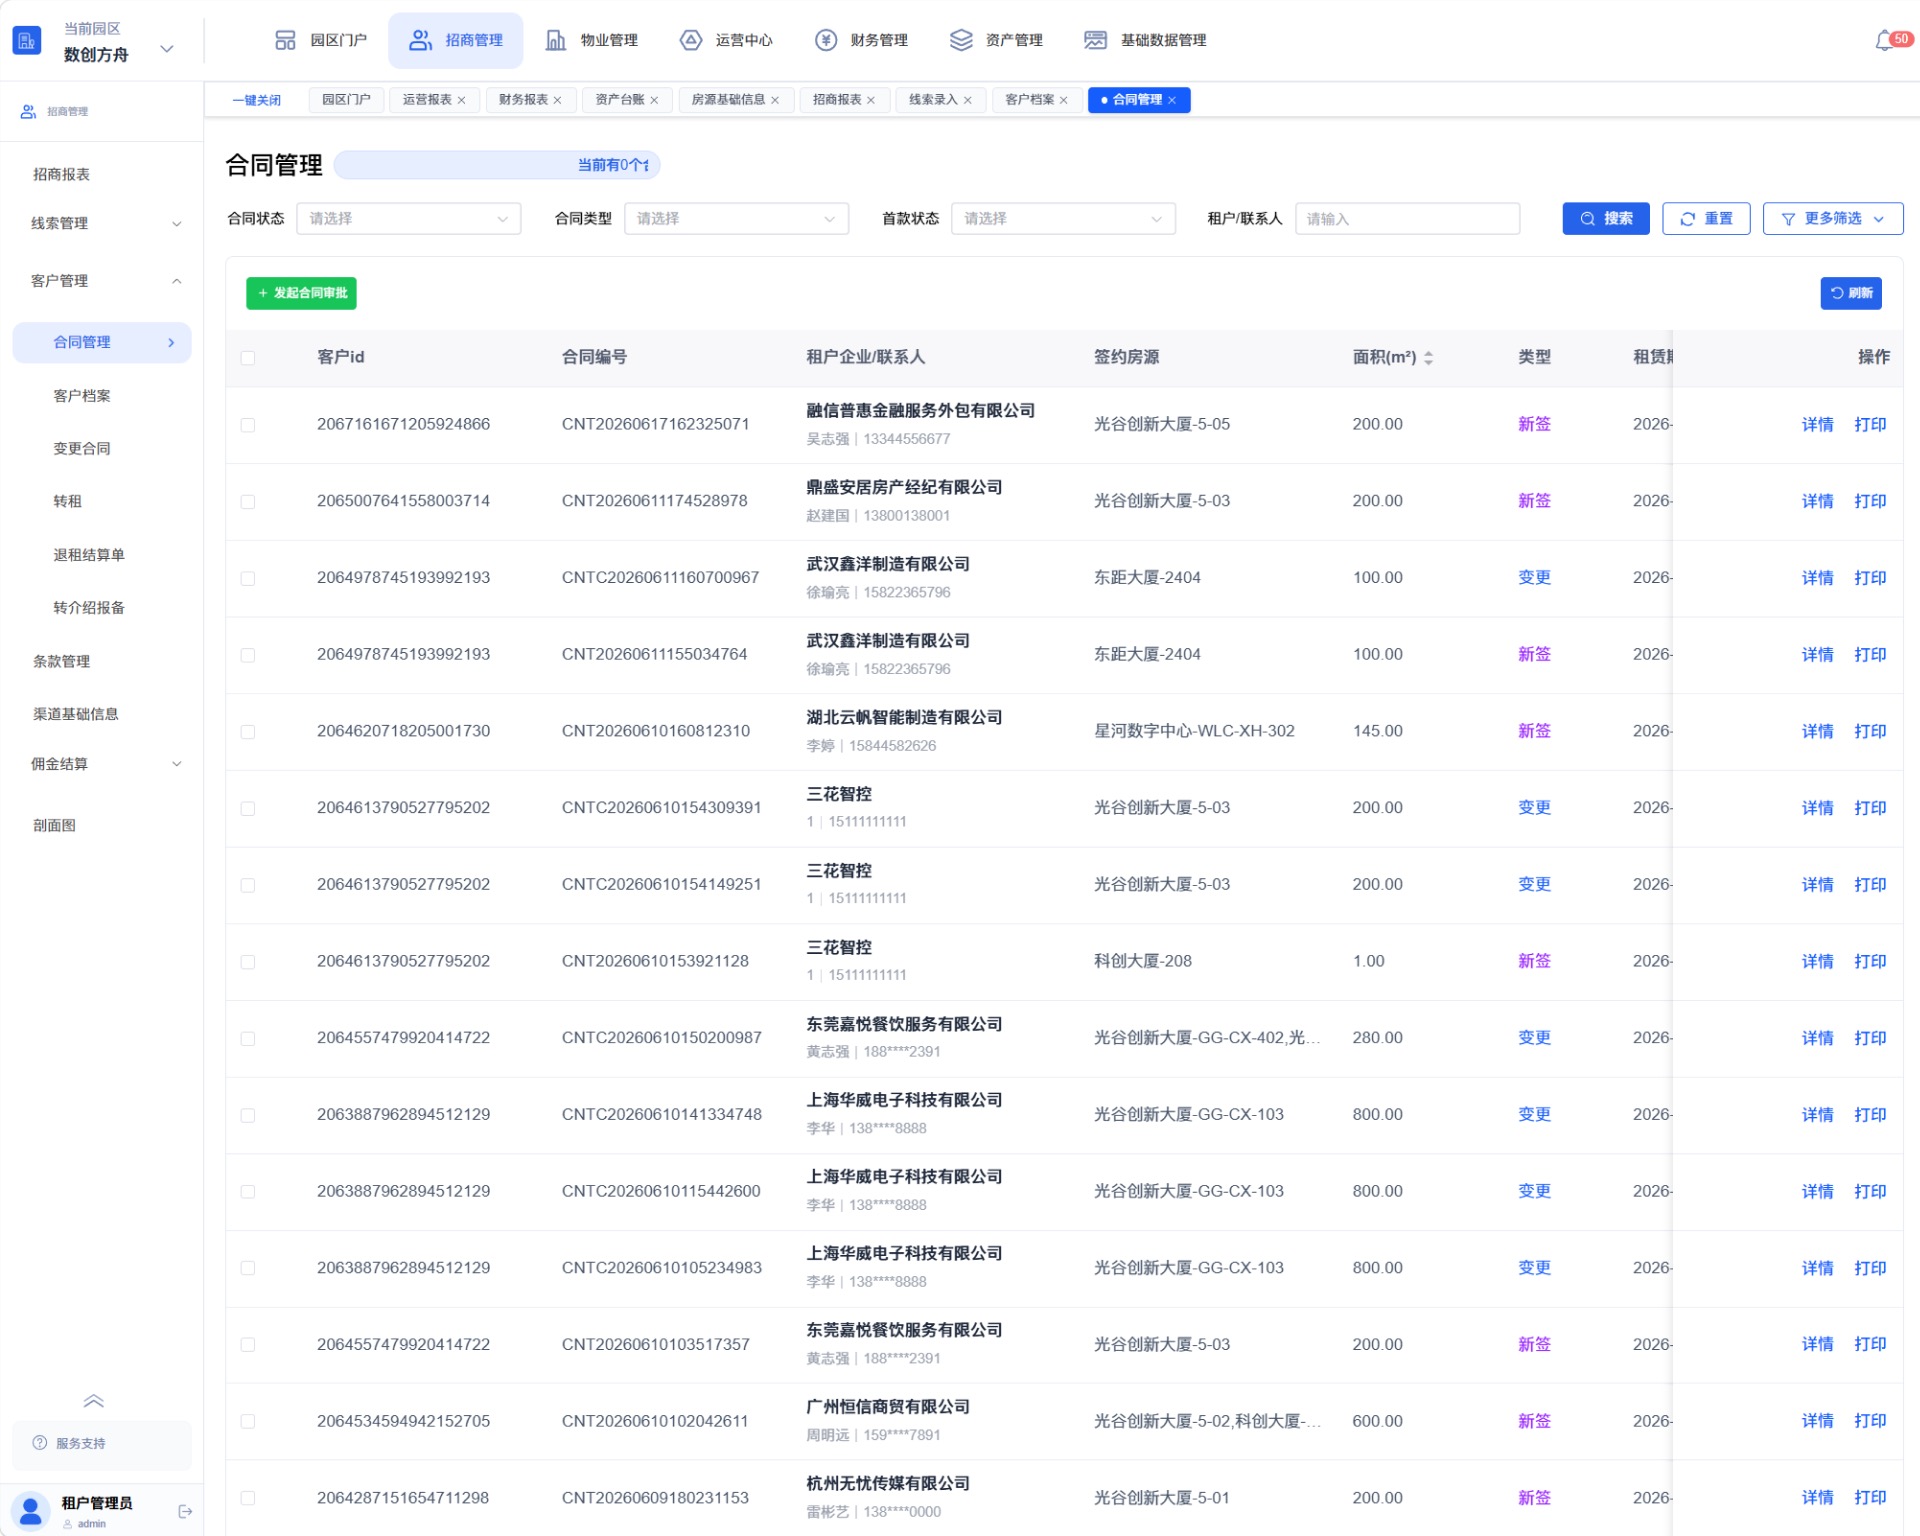Open the 合同状态 dropdown

pyautogui.click(x=408, y=218)
